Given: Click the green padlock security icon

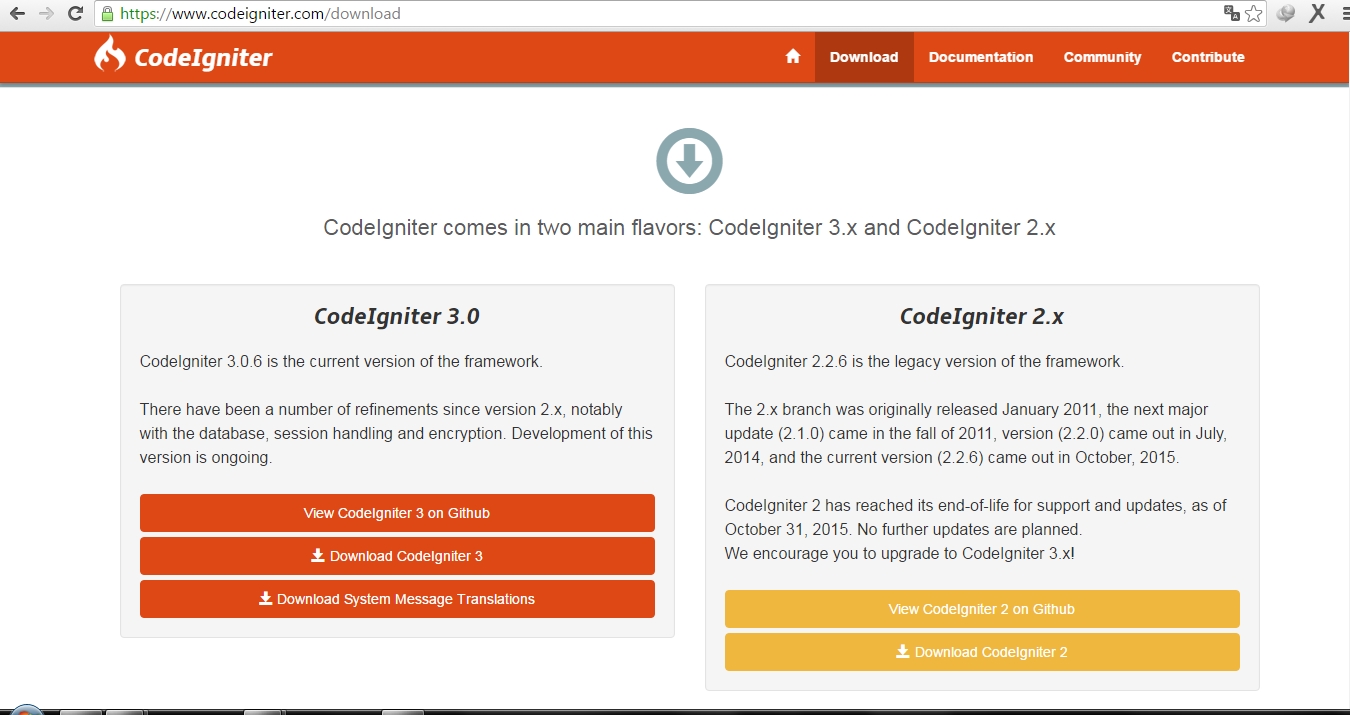Looking at the screenshot, I should pyautogui.click(x=107, y=14).
